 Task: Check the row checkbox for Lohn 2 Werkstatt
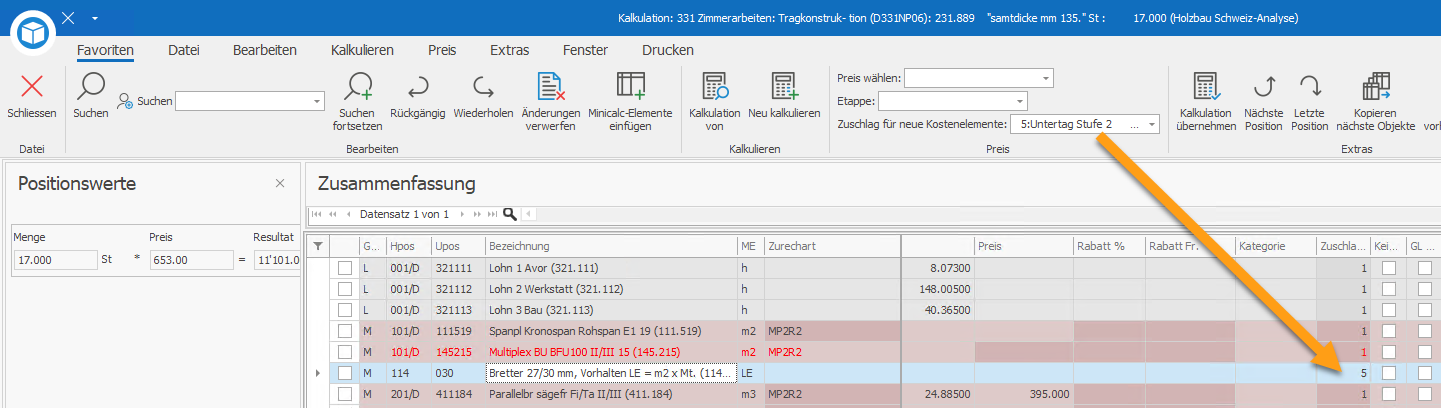(x=345, y=289)
